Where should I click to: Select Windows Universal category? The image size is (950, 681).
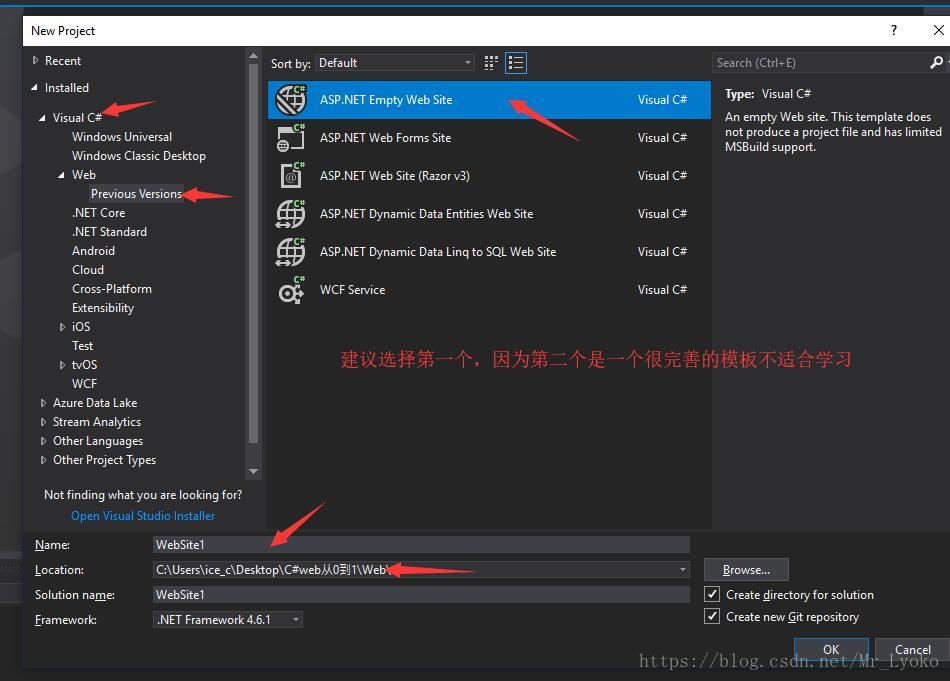click(122, 137)
